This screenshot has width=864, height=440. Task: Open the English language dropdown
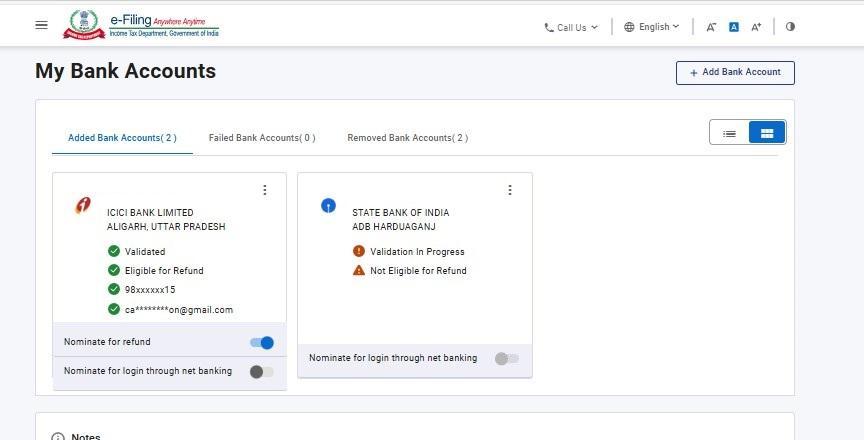651,27
